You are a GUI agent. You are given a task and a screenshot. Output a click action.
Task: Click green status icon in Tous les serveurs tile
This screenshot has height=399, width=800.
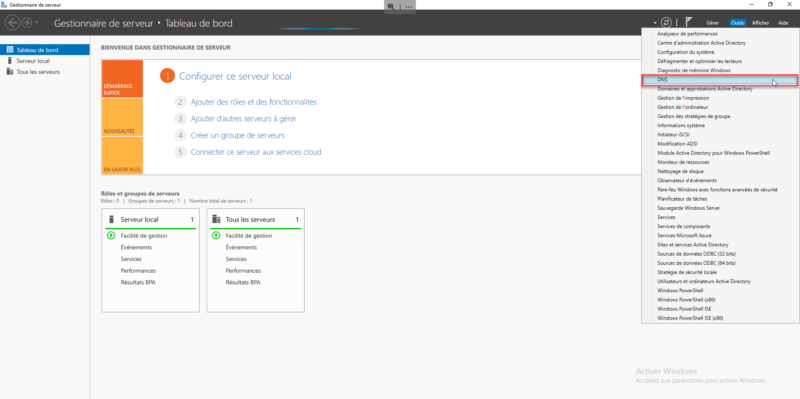pyautogui.click(x=216, y=236)
